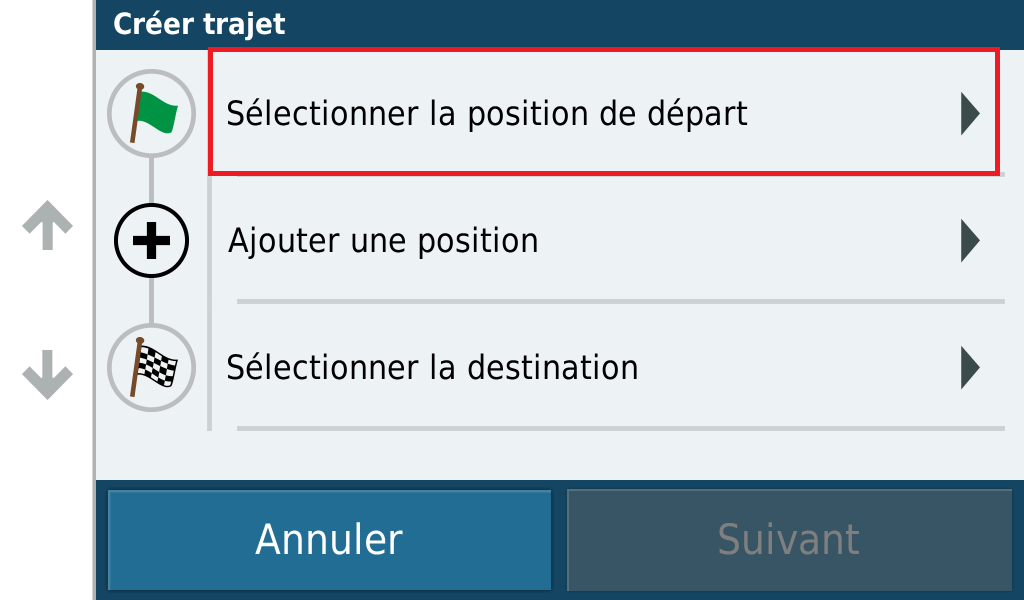Click the vertical divider left of list entries
This screenshot has width=1024, height=600.
[x=210, y=304]
